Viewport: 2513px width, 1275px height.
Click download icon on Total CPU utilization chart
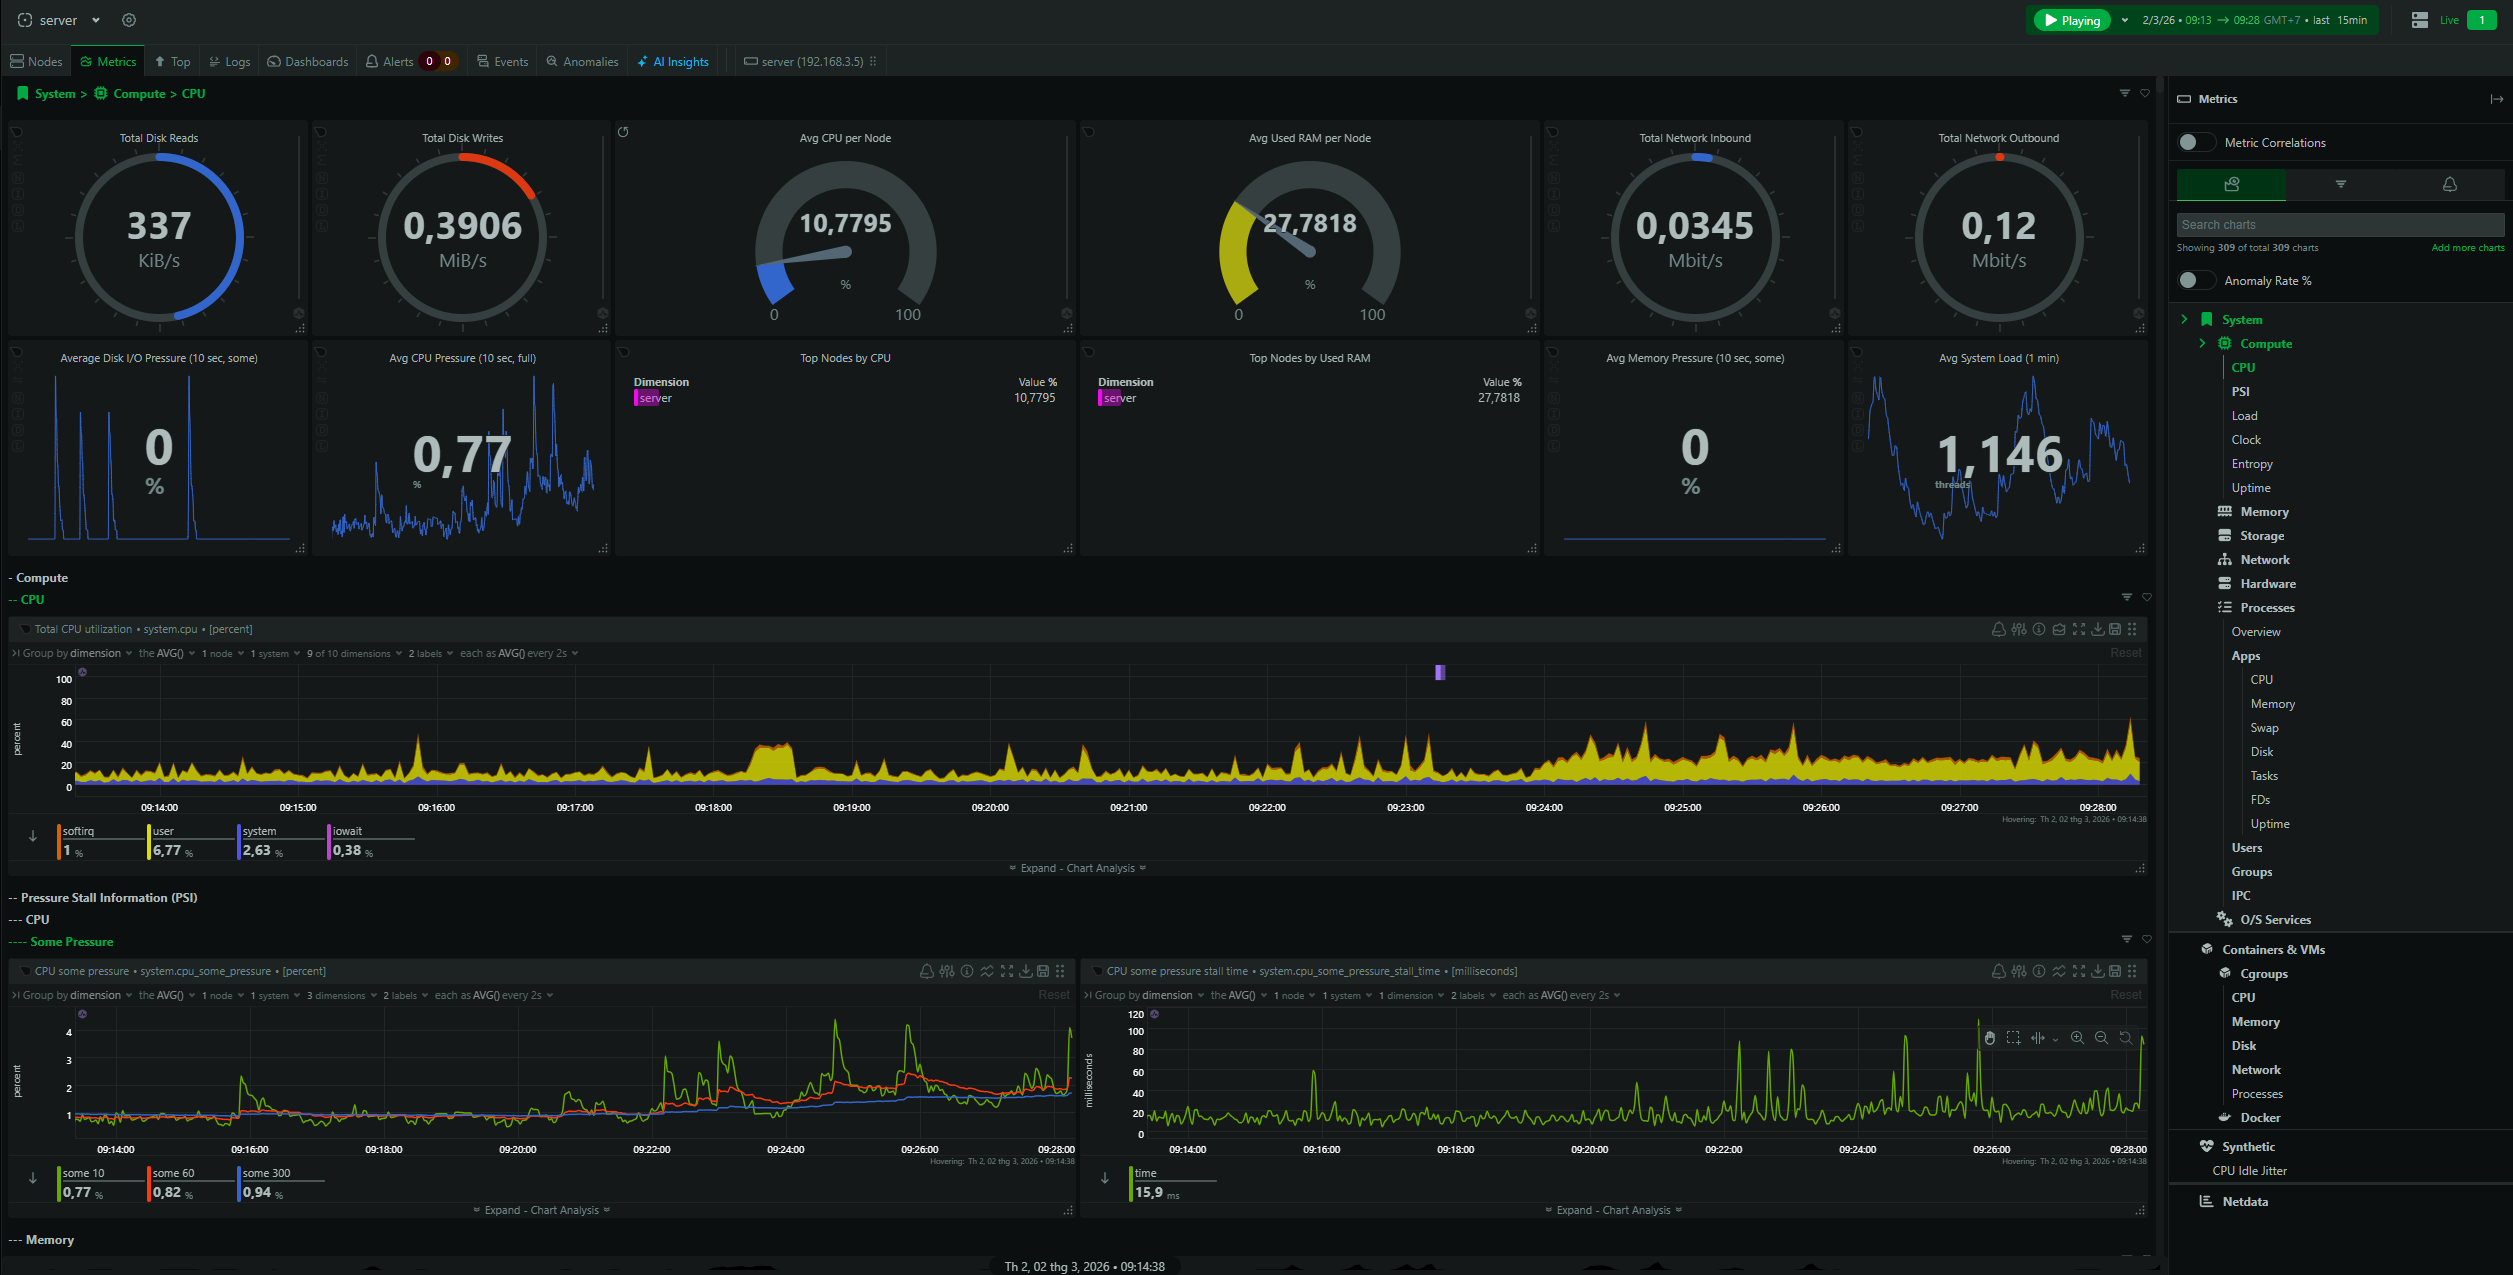(x=2097, y=629)
